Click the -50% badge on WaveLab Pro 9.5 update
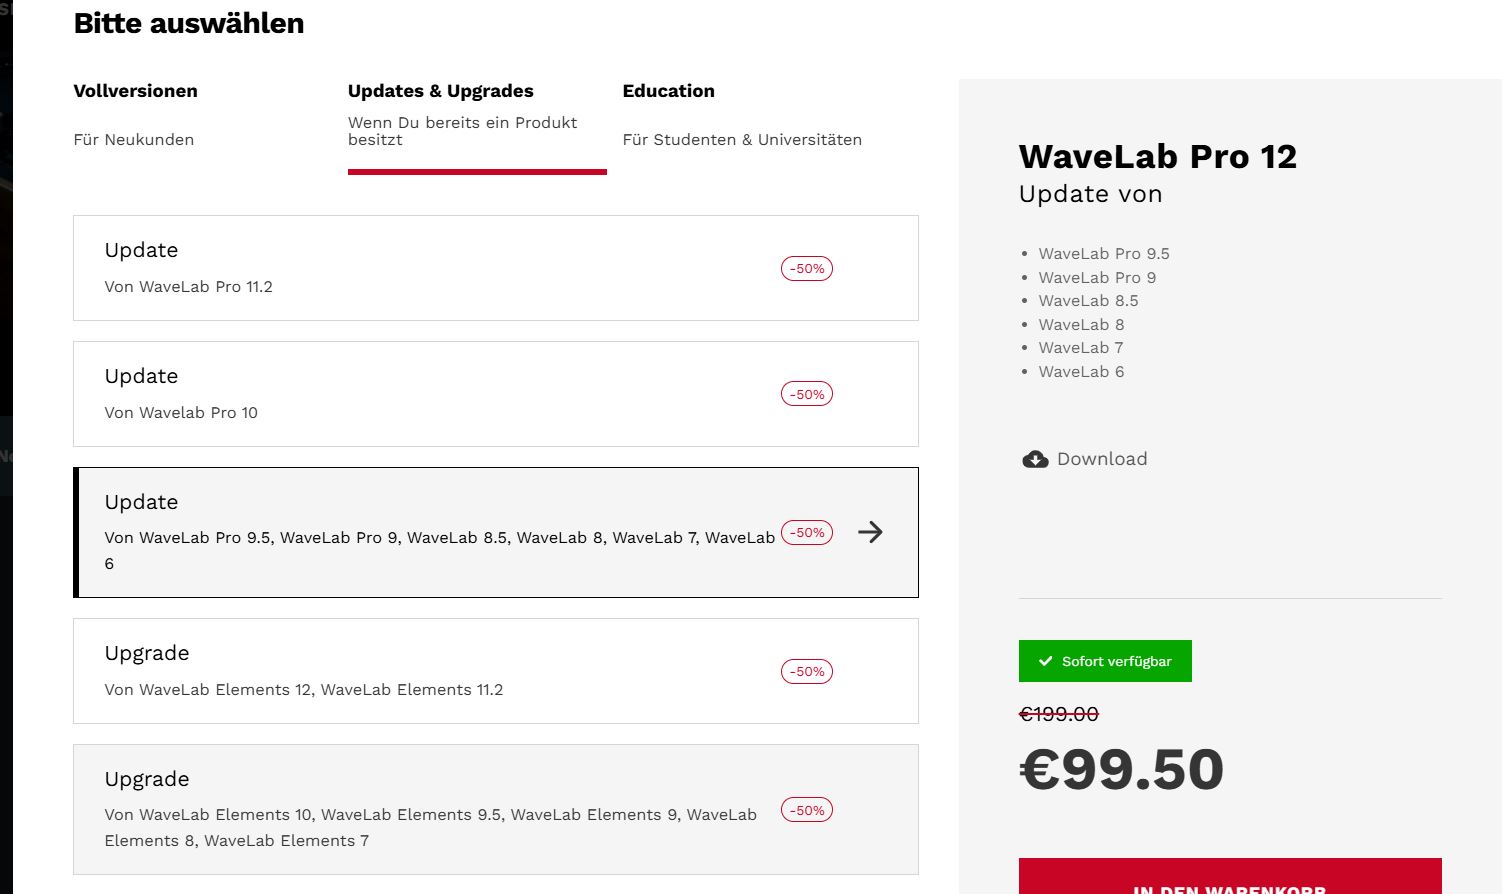Screen dimensions: 1511x894 [x=806, y=533]
